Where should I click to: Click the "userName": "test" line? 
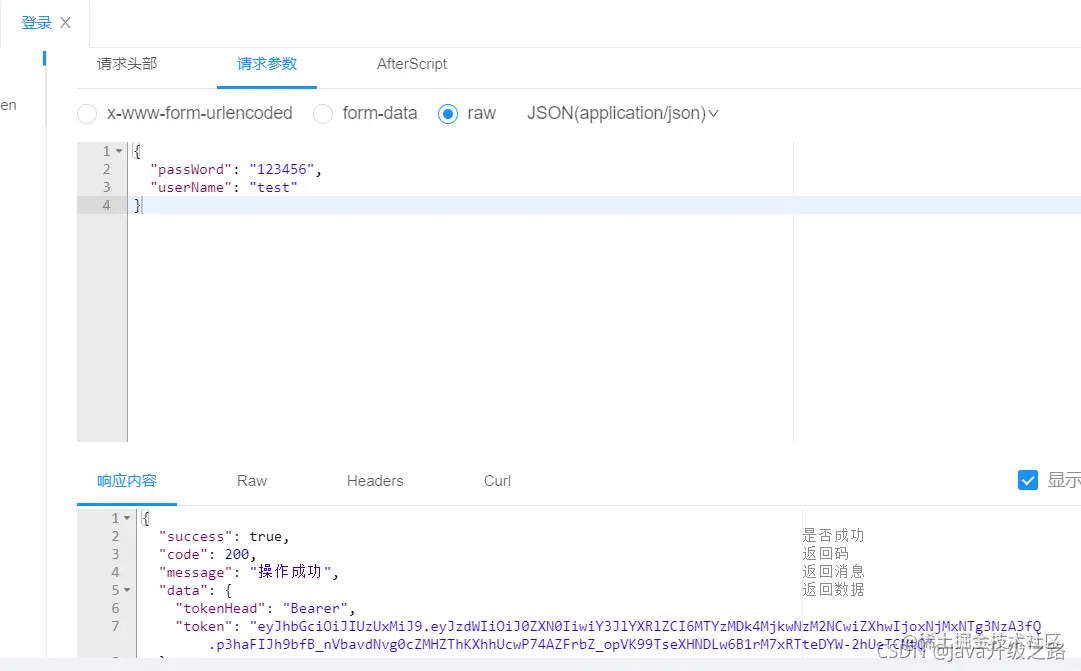pyautogui.click(x=224, y=187)
